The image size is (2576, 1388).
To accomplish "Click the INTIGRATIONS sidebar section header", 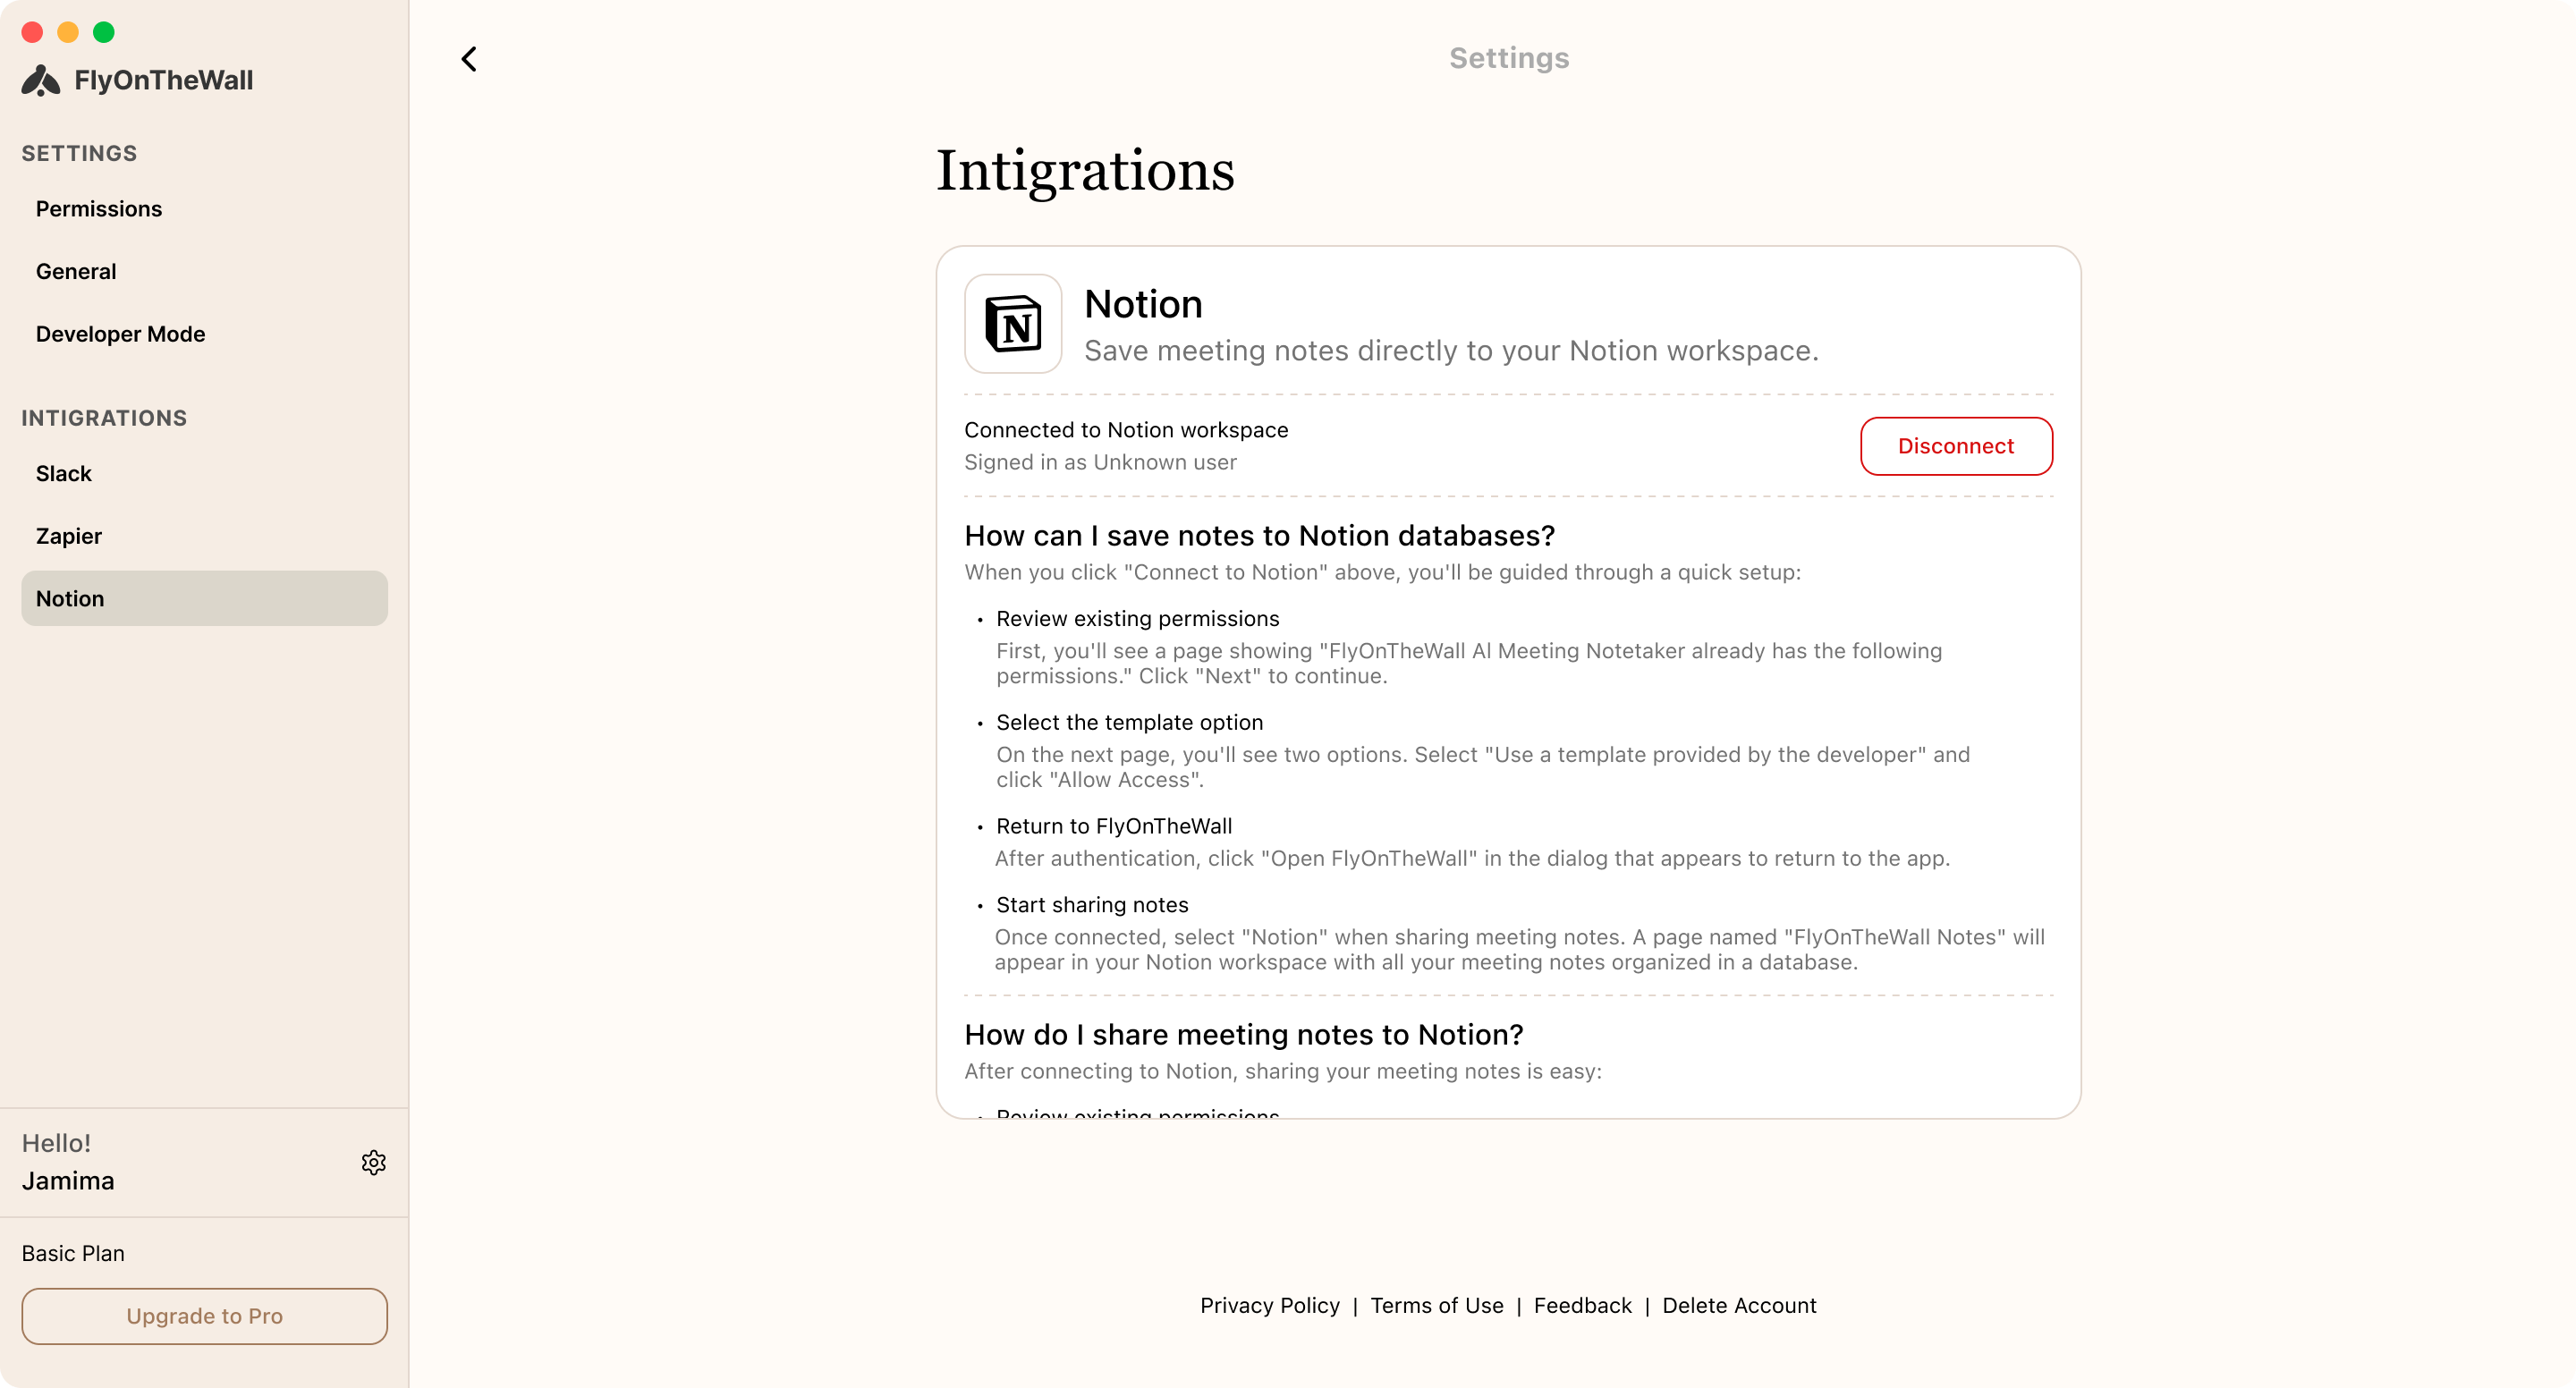I will [104, 418].
